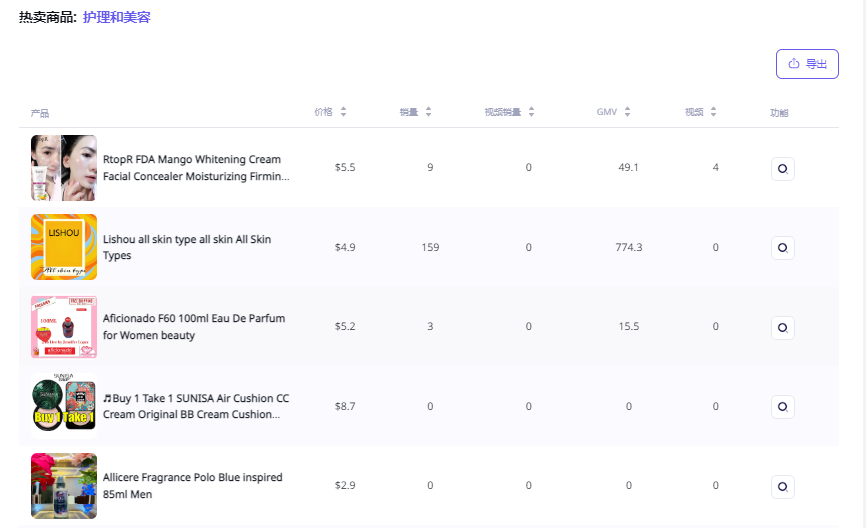Select the Allicere Fragrance Polo Blue title
This screenshot has height=528, width=866.
click(x=192, y=485)
